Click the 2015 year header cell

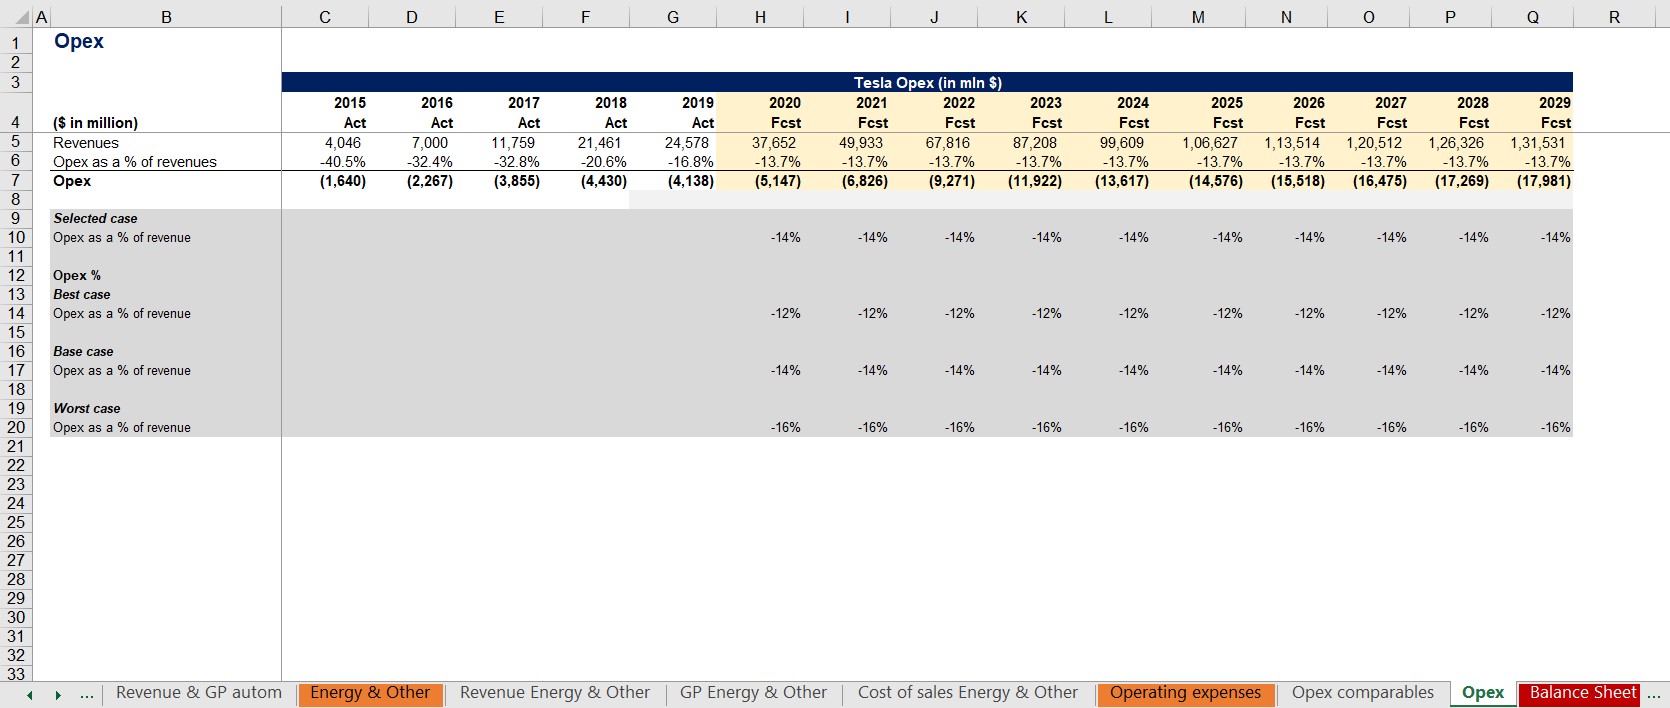[349, 103]
